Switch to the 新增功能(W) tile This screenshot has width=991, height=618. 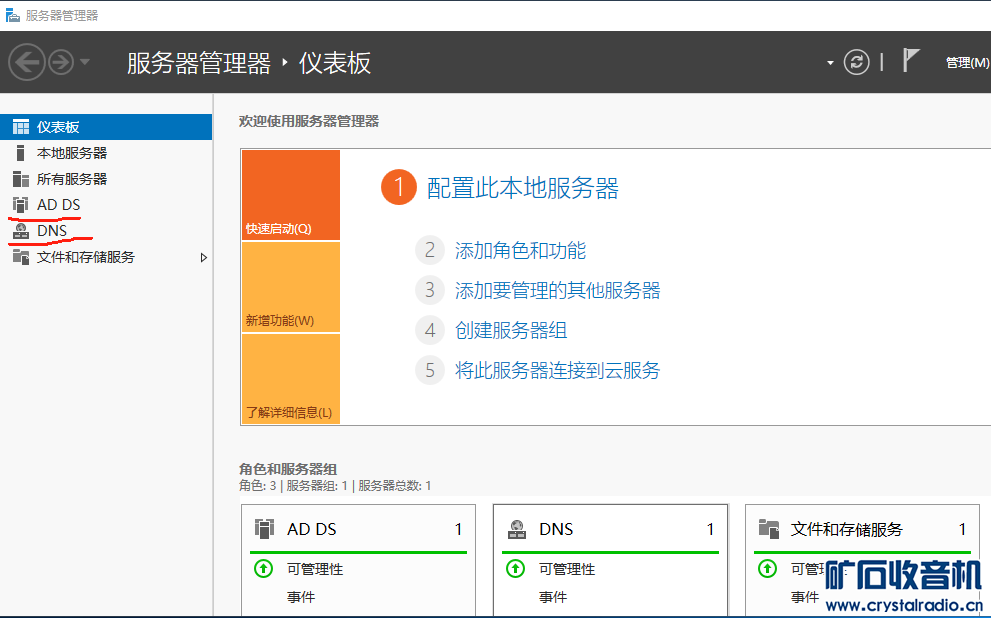(290, 288)
